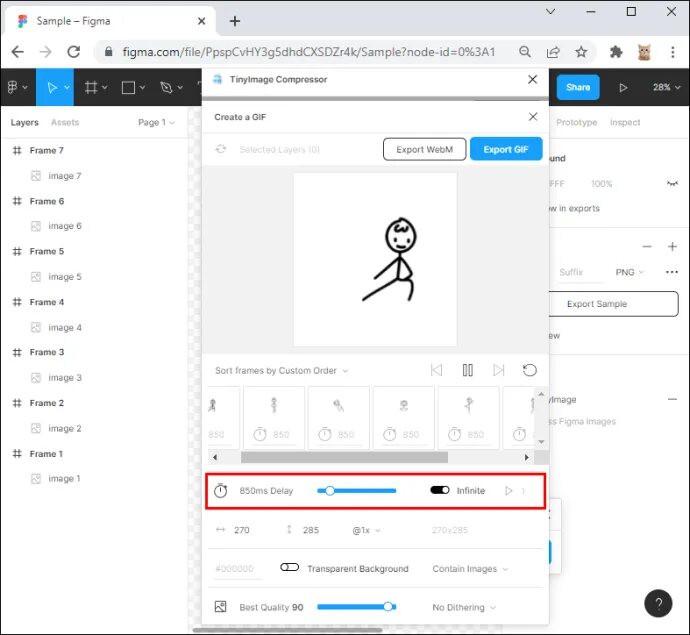Click the reset loop icon

[529, 370]
